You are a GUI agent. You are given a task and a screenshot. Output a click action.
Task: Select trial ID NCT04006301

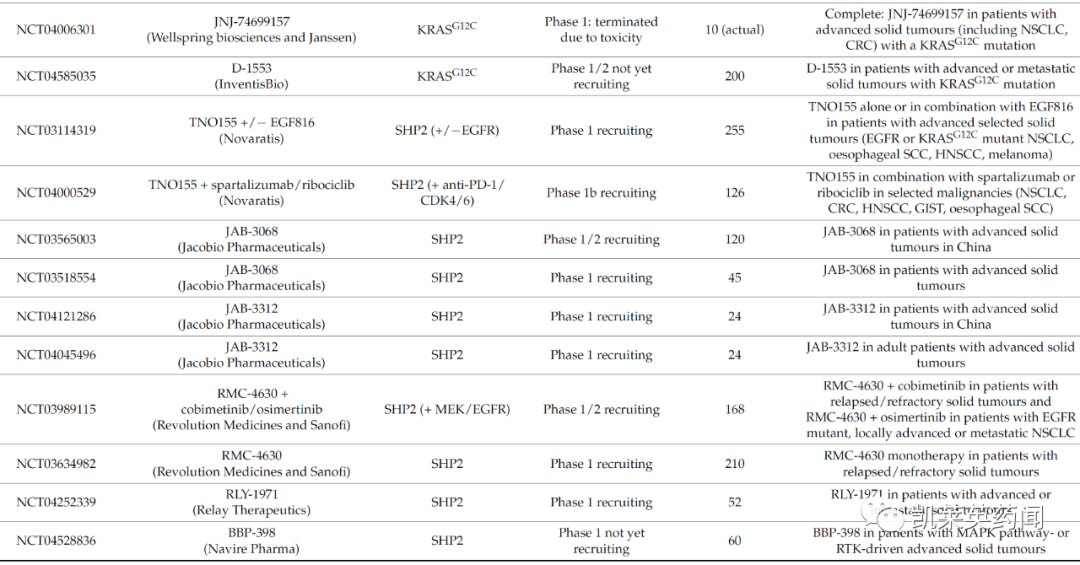click(x=56, y=30)
